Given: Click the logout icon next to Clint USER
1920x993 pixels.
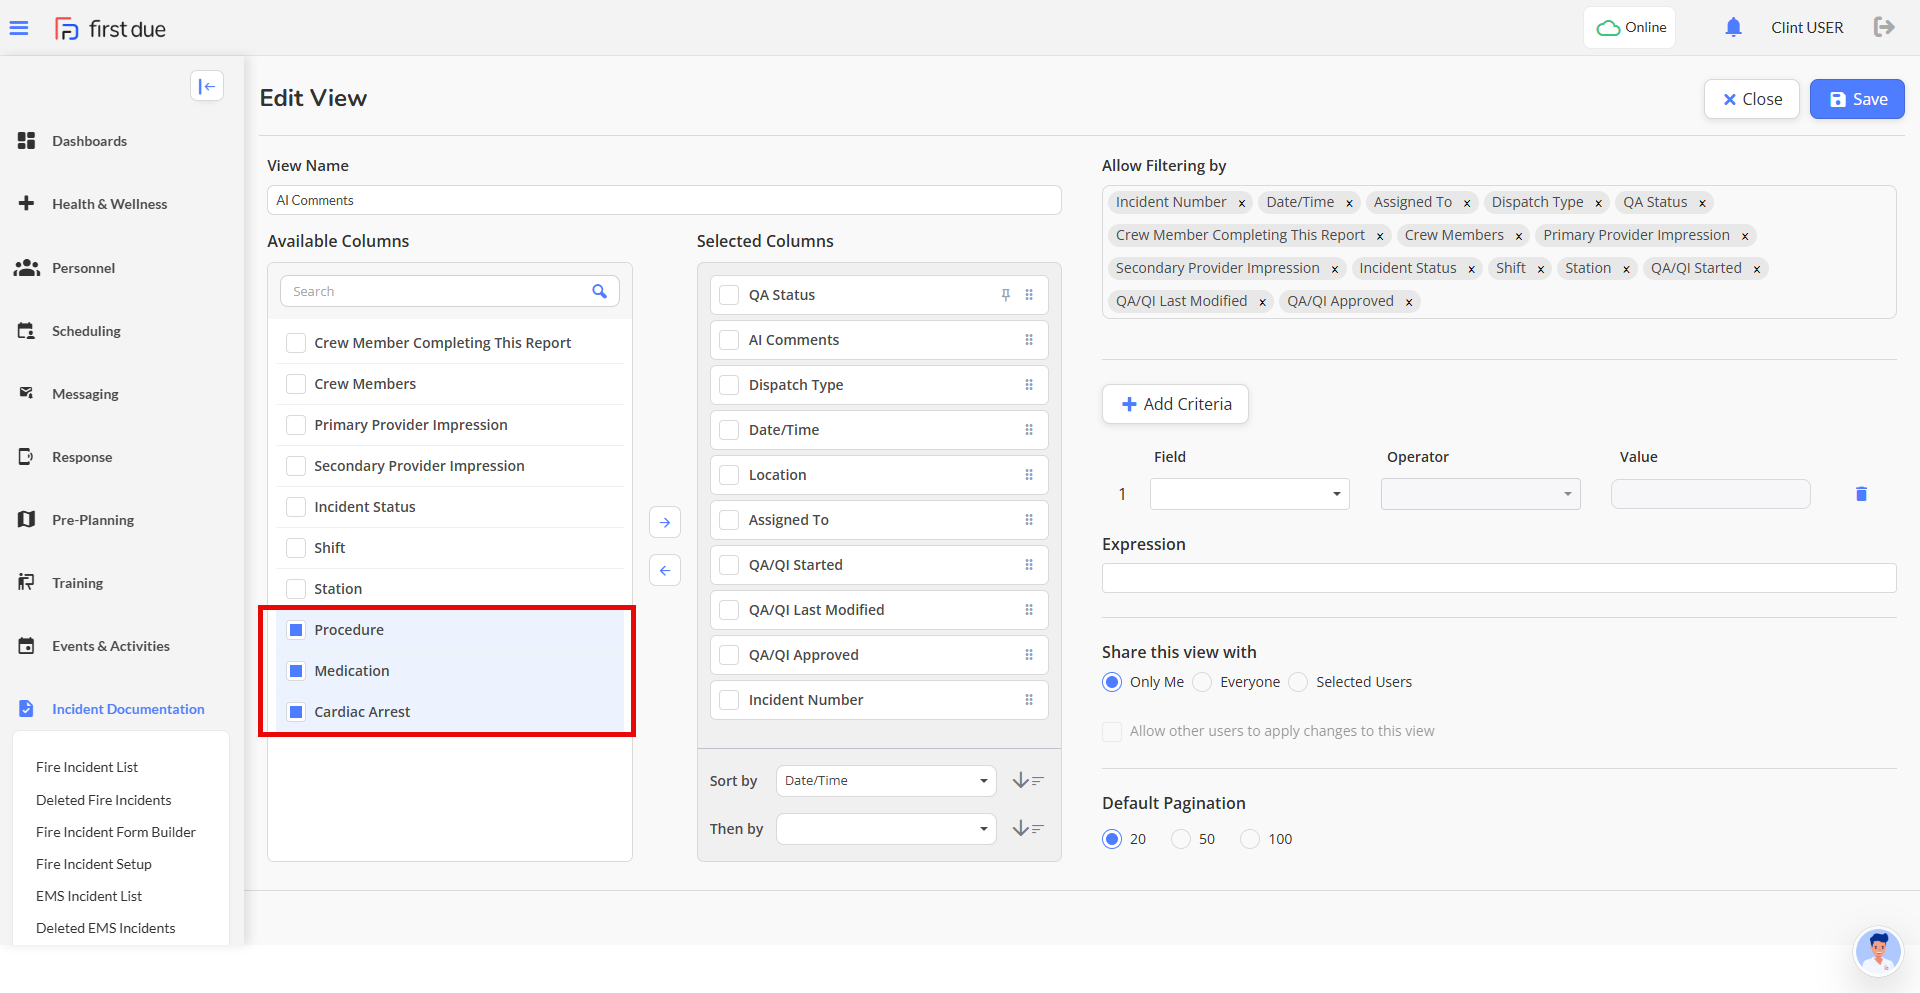Looking at the screenshot, I should [1884, 27].
